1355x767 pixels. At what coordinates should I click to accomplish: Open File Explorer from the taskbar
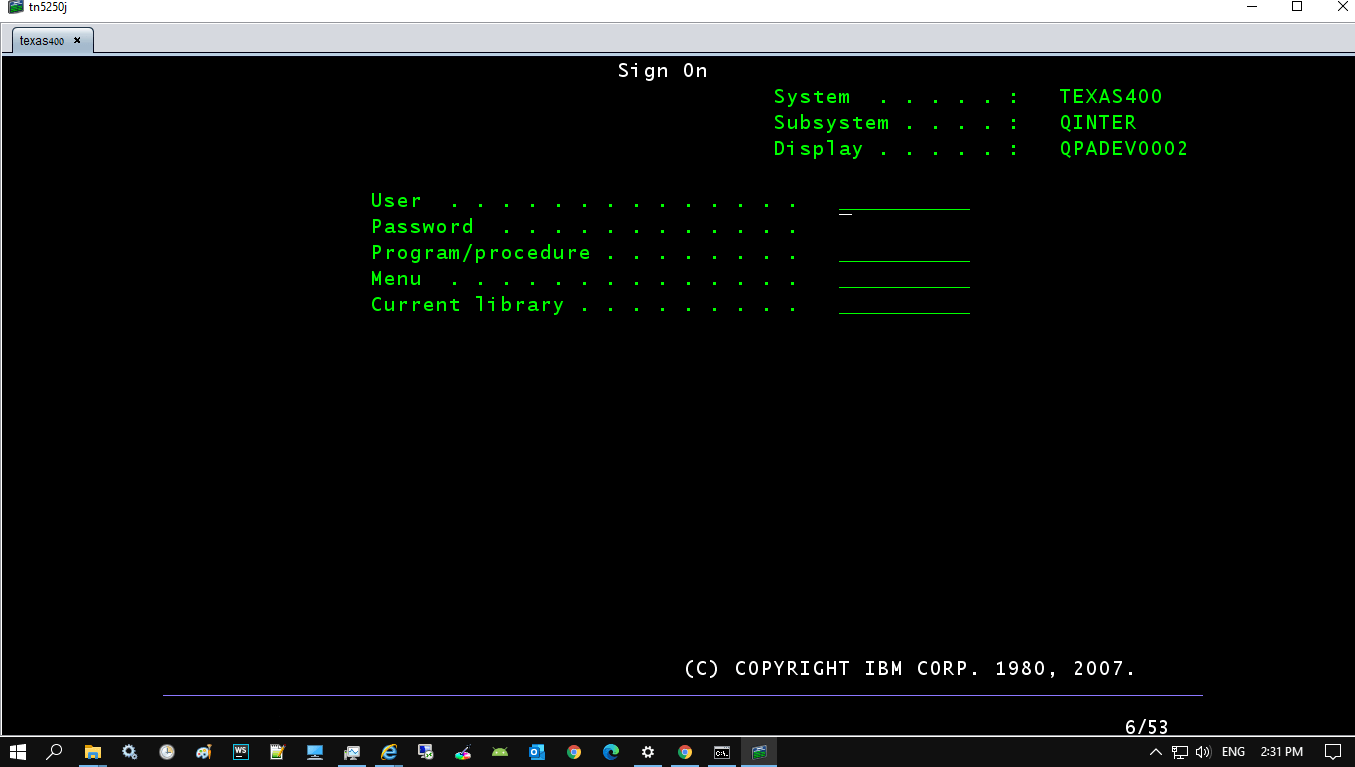(93, 751)
